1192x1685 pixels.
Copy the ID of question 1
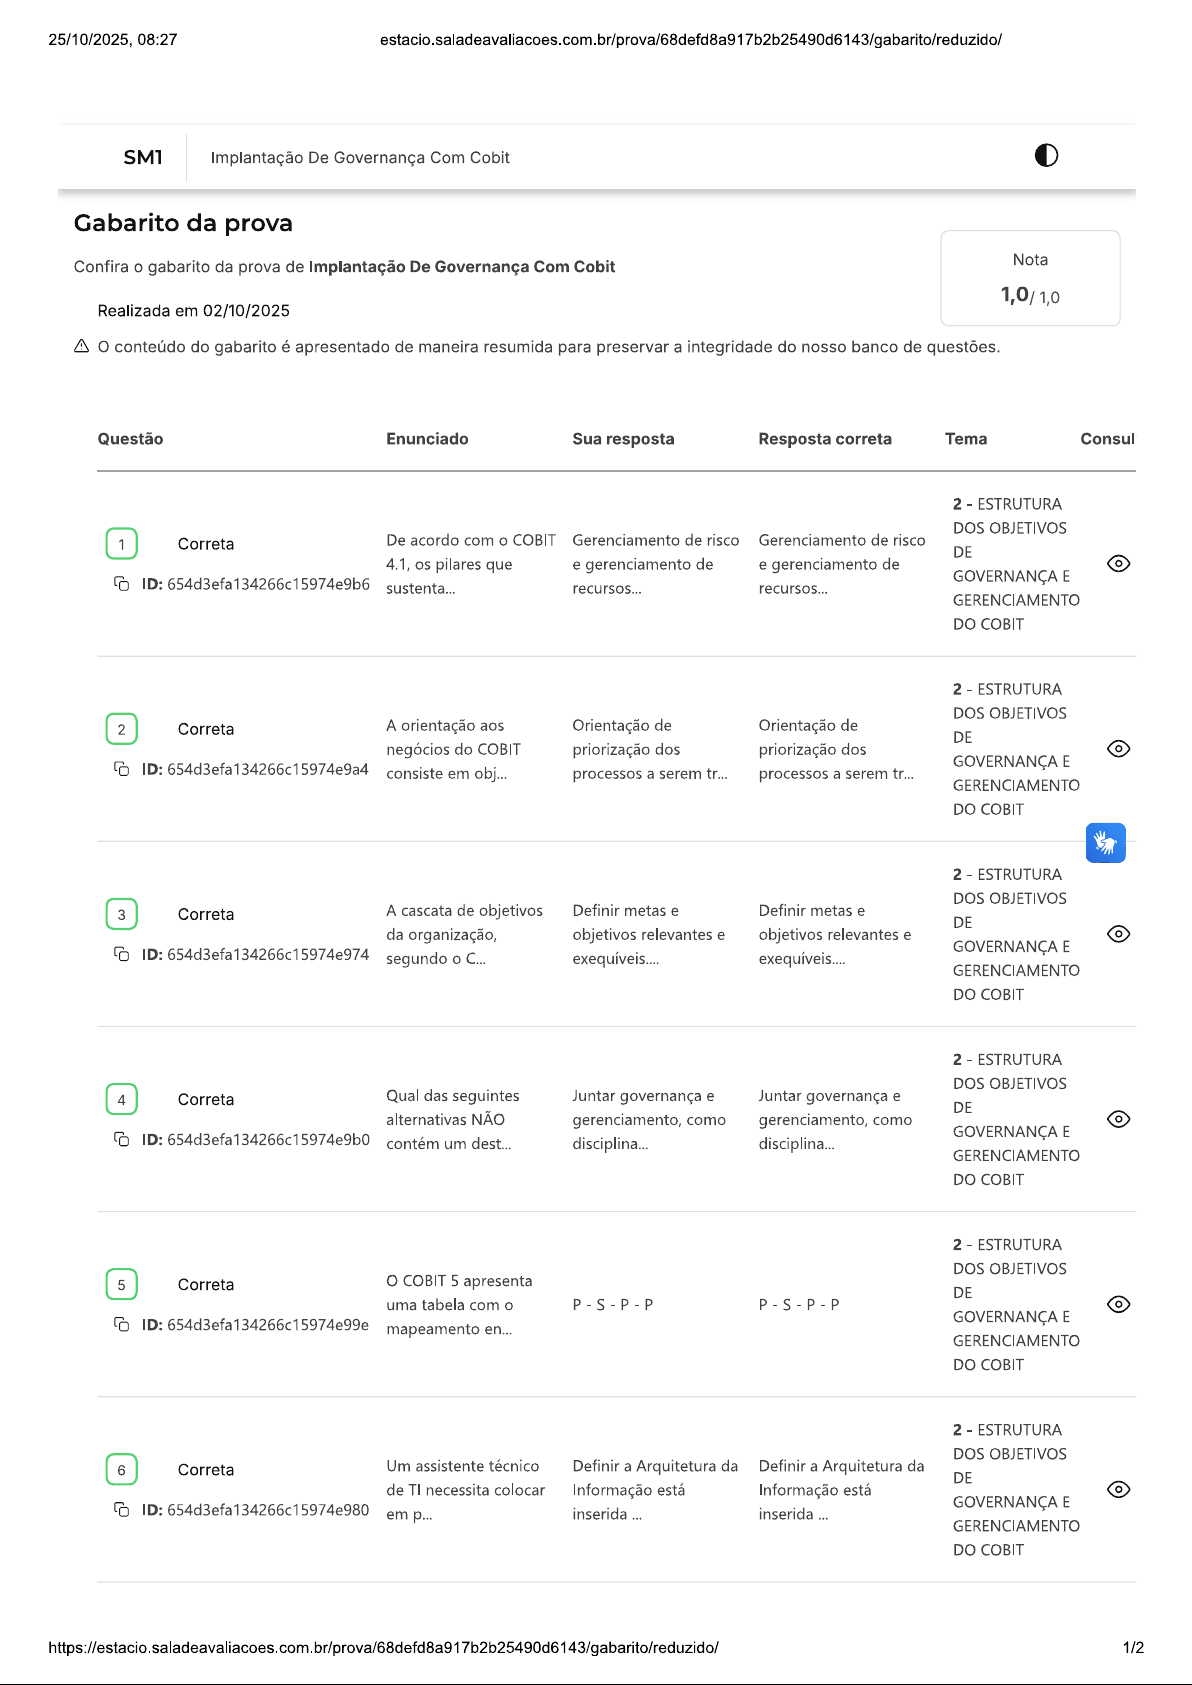coord(122,584)
